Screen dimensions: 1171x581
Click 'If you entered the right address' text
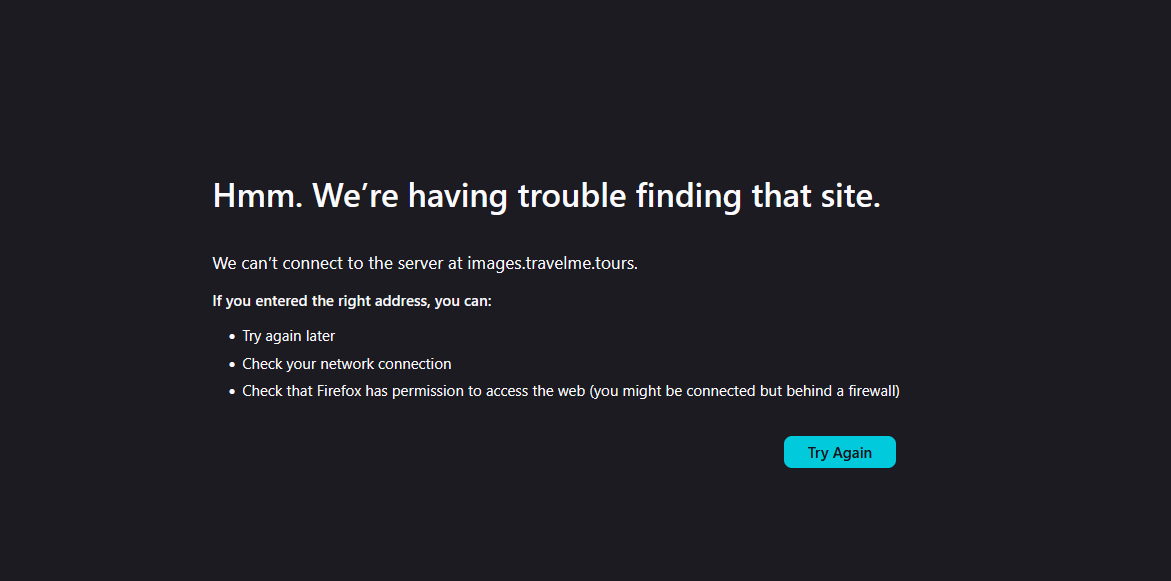pos(320,300)
